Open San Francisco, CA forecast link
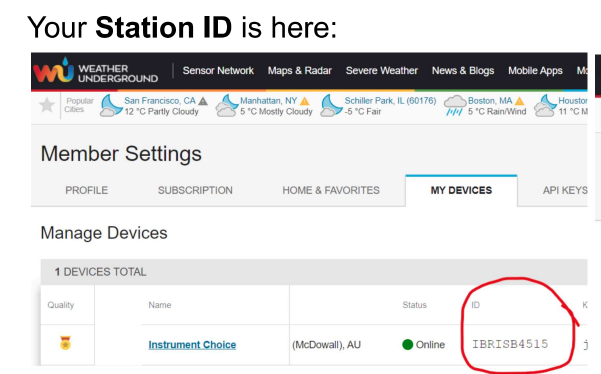Screen dimensions: 601x374 point(160,101)
